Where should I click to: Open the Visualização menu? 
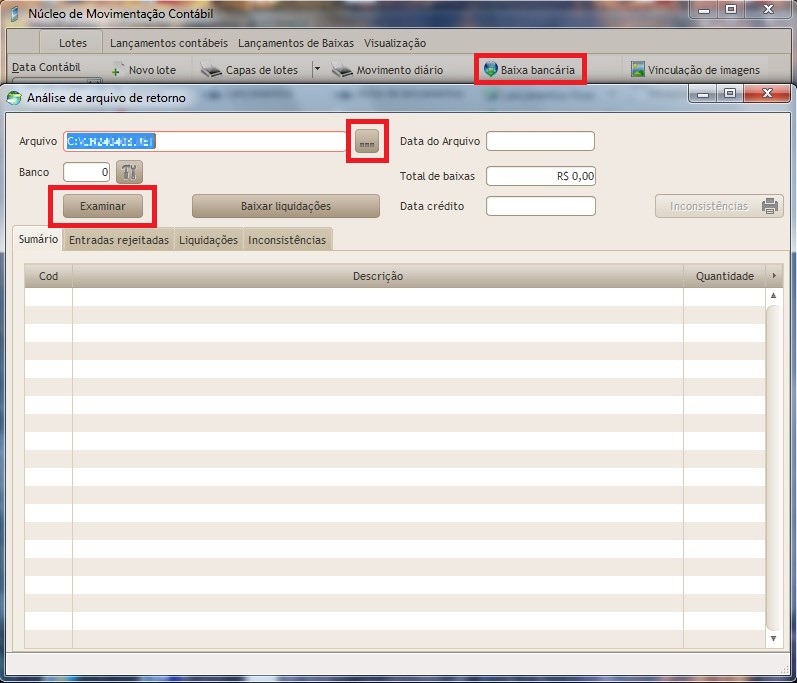(395, 43)
